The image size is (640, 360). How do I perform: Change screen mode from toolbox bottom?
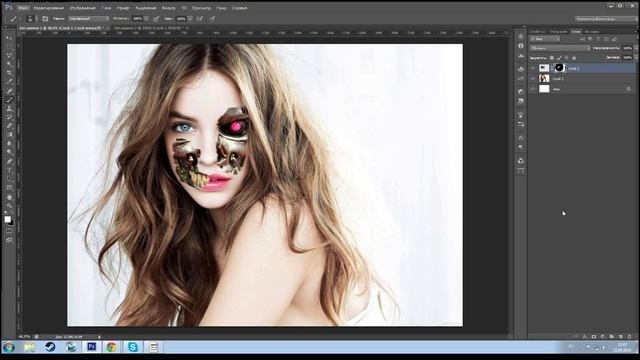[9, 241]
